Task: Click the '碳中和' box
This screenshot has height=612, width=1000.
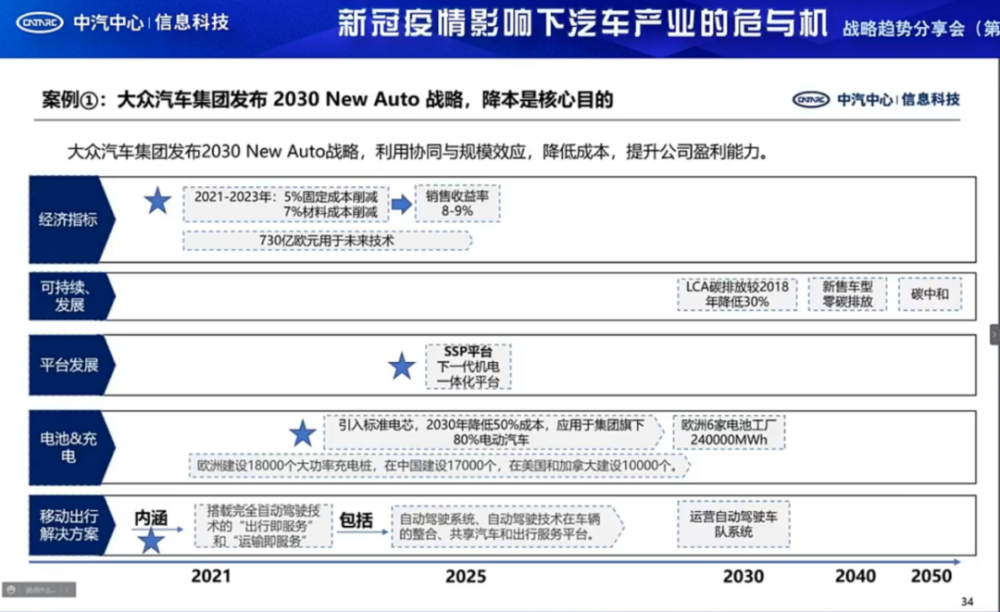Action: [x=930, y=294]
